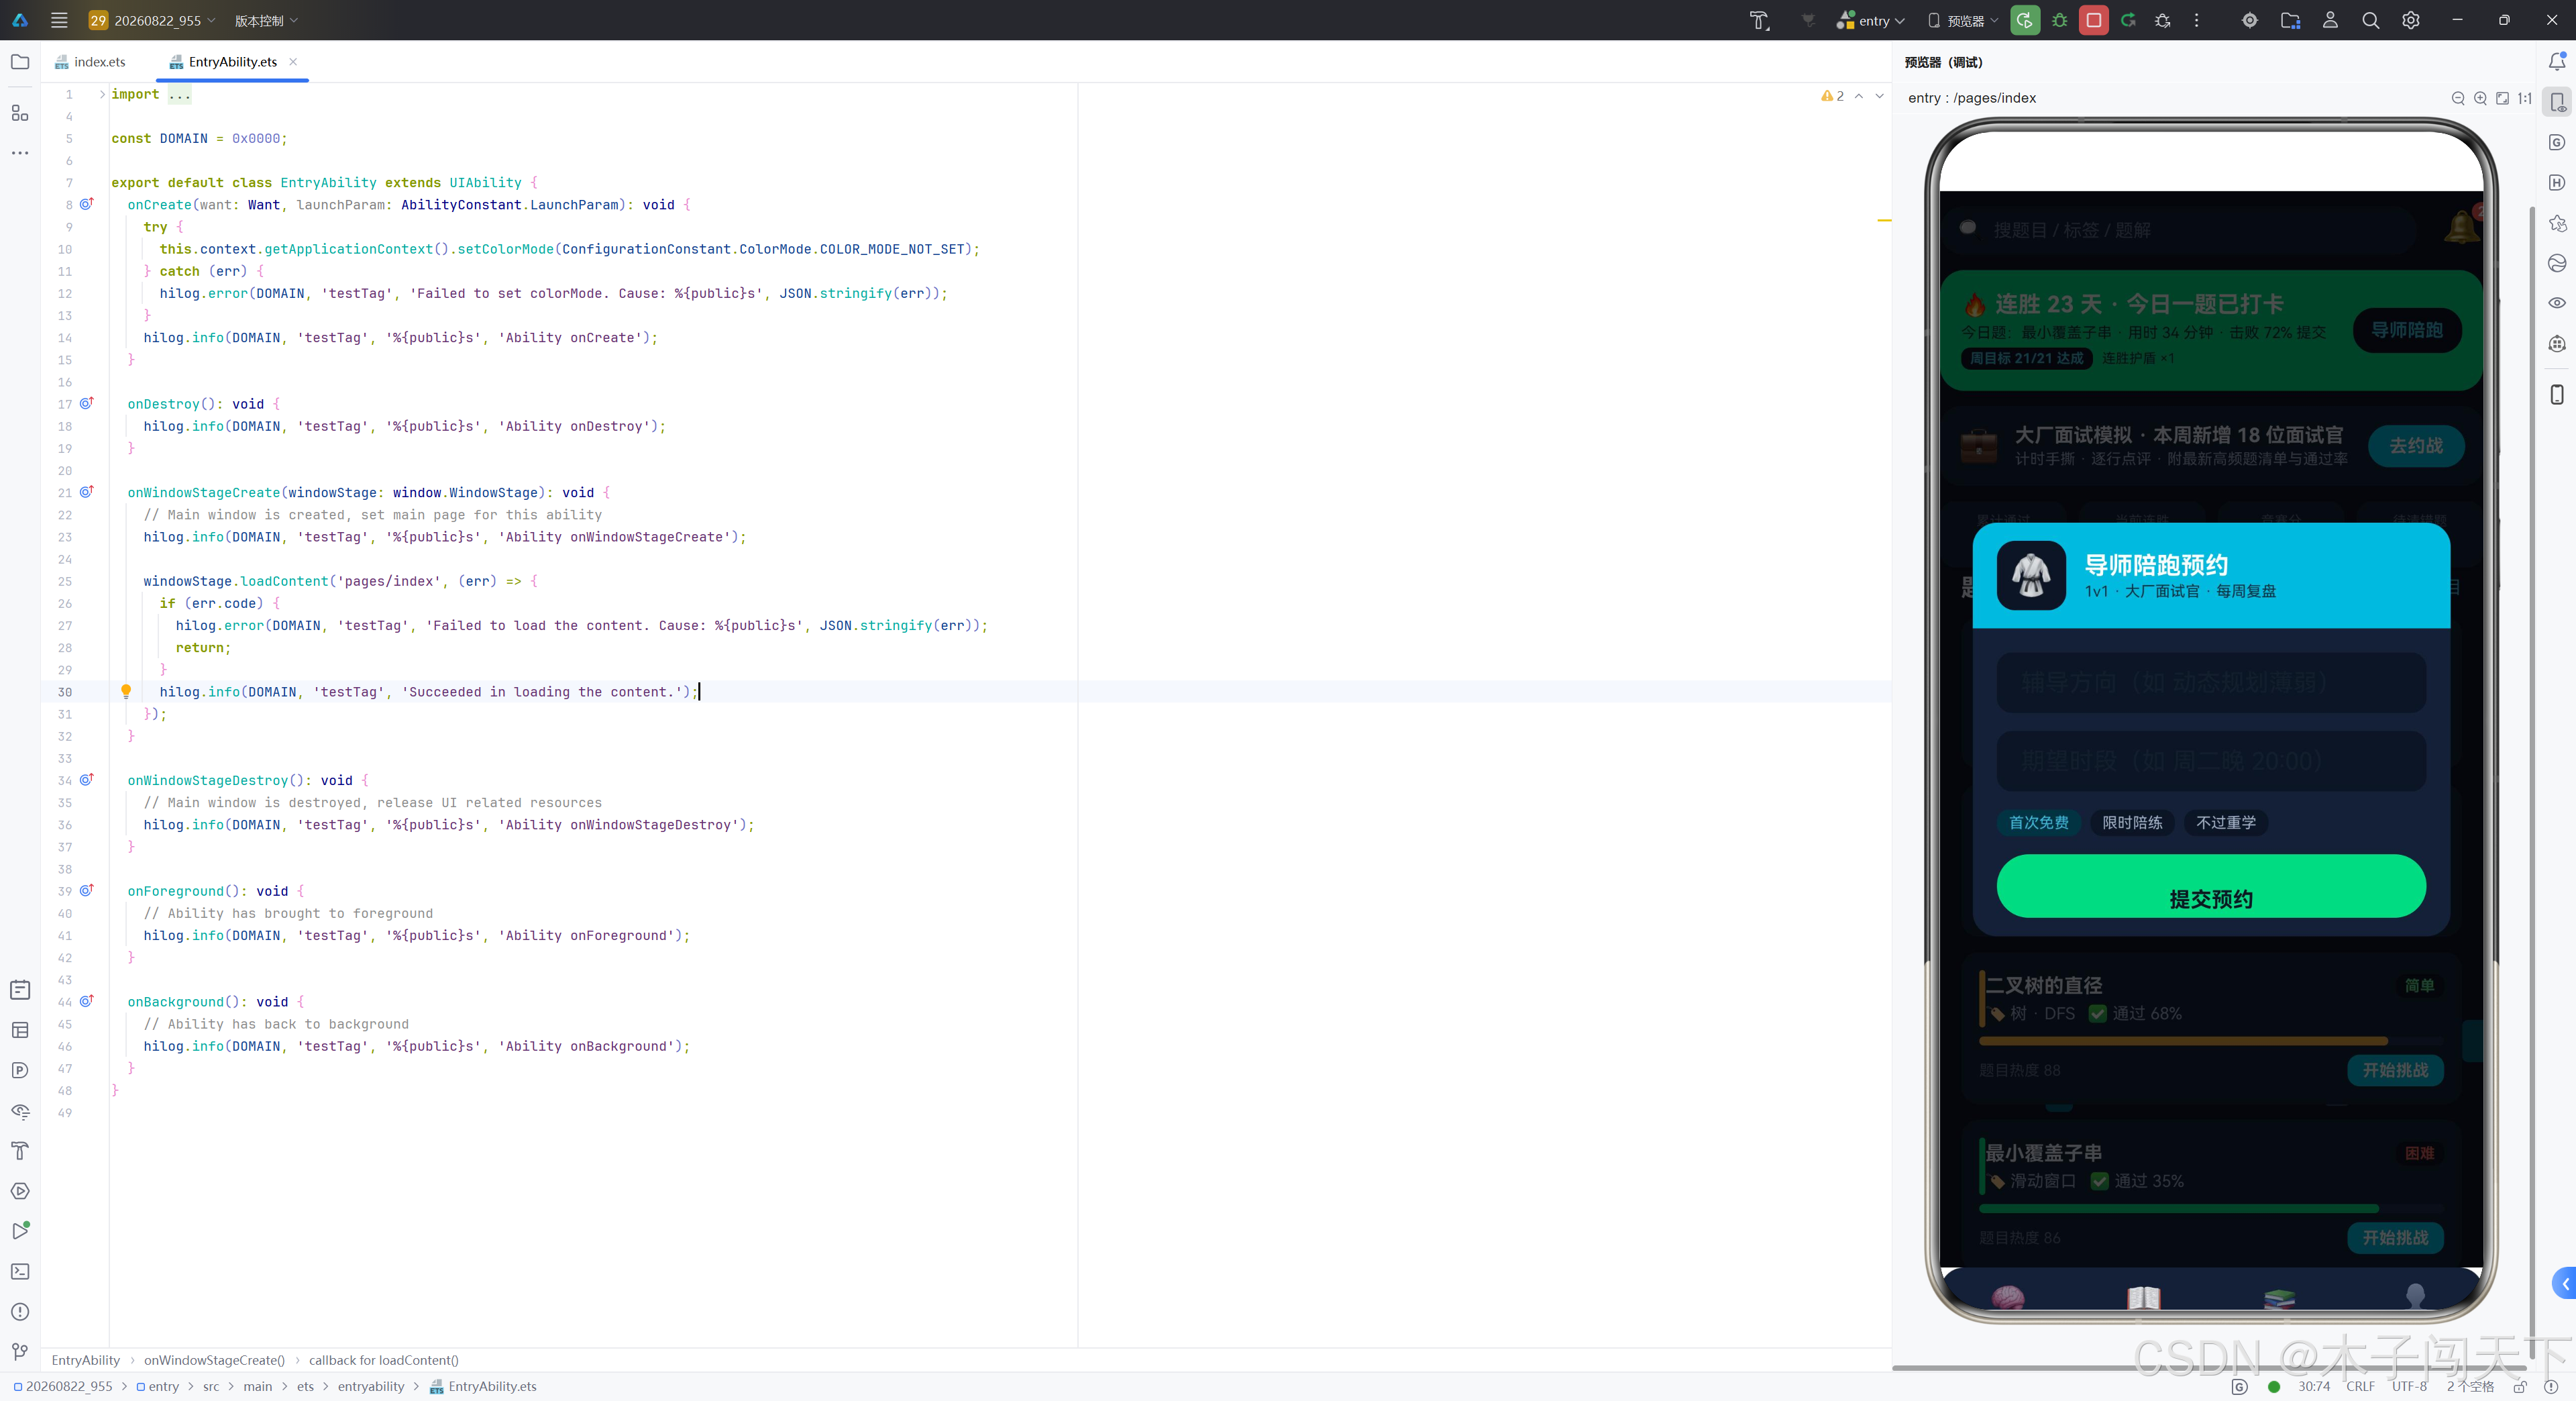Open the user account icon
The width and height of the screenshot is (2576, 1401).
[x=2331, y=20]
